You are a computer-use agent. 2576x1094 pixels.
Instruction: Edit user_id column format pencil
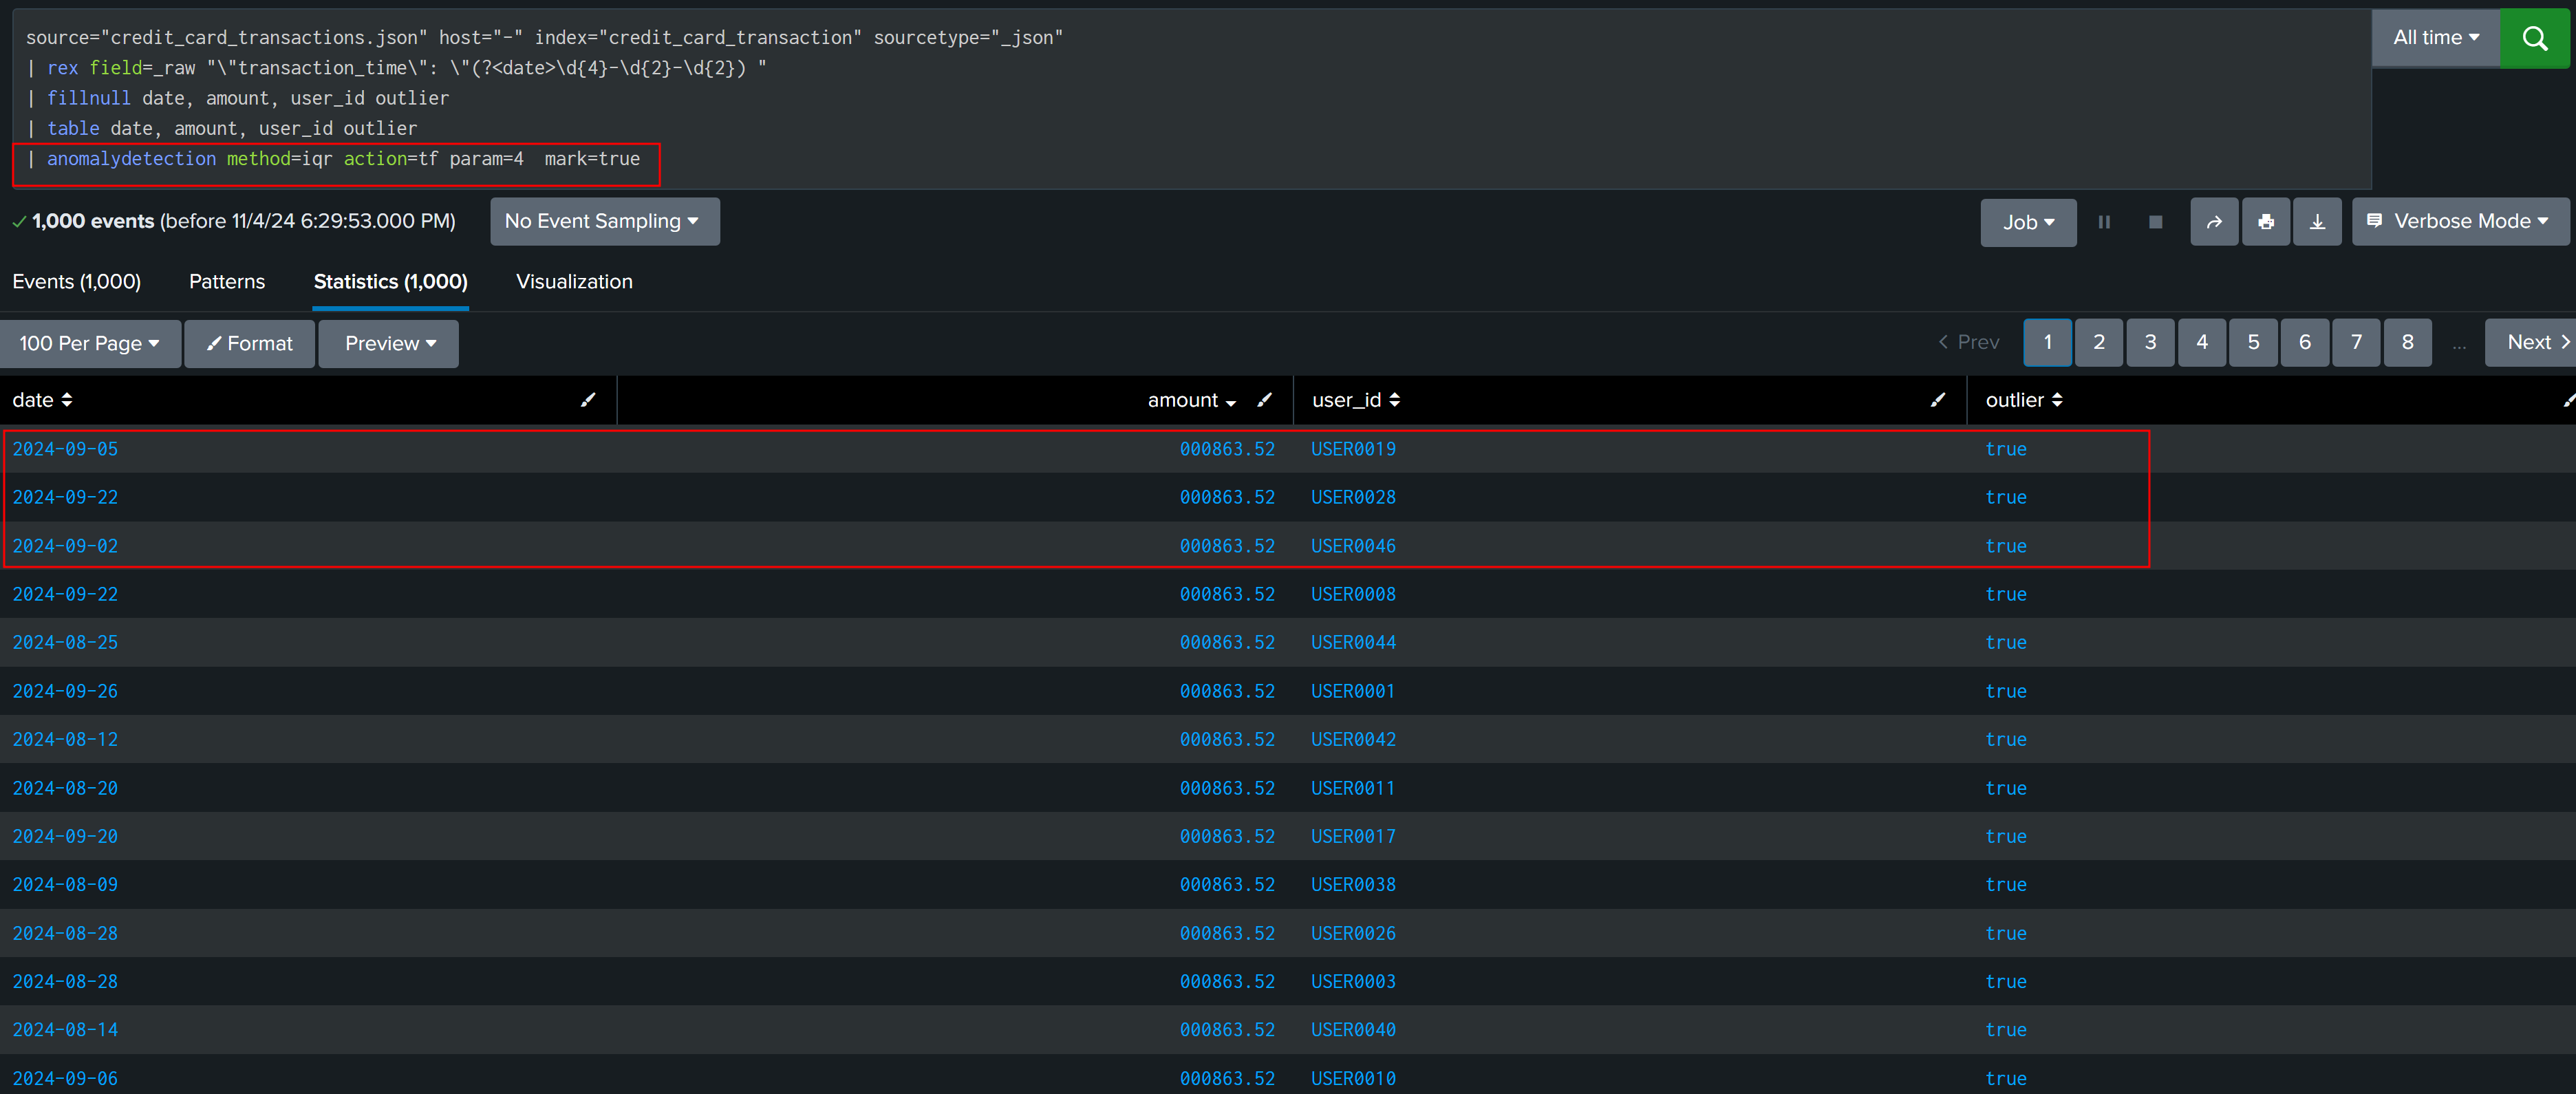point(1937,400)
